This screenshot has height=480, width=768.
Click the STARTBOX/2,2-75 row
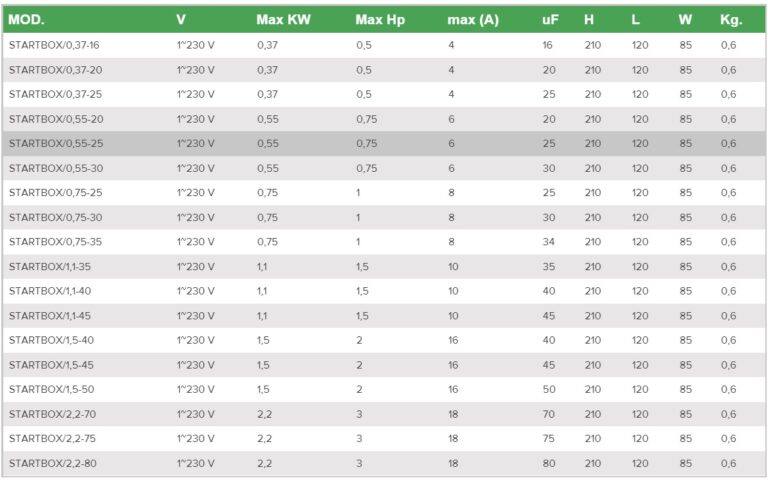[x=384, y=439]
